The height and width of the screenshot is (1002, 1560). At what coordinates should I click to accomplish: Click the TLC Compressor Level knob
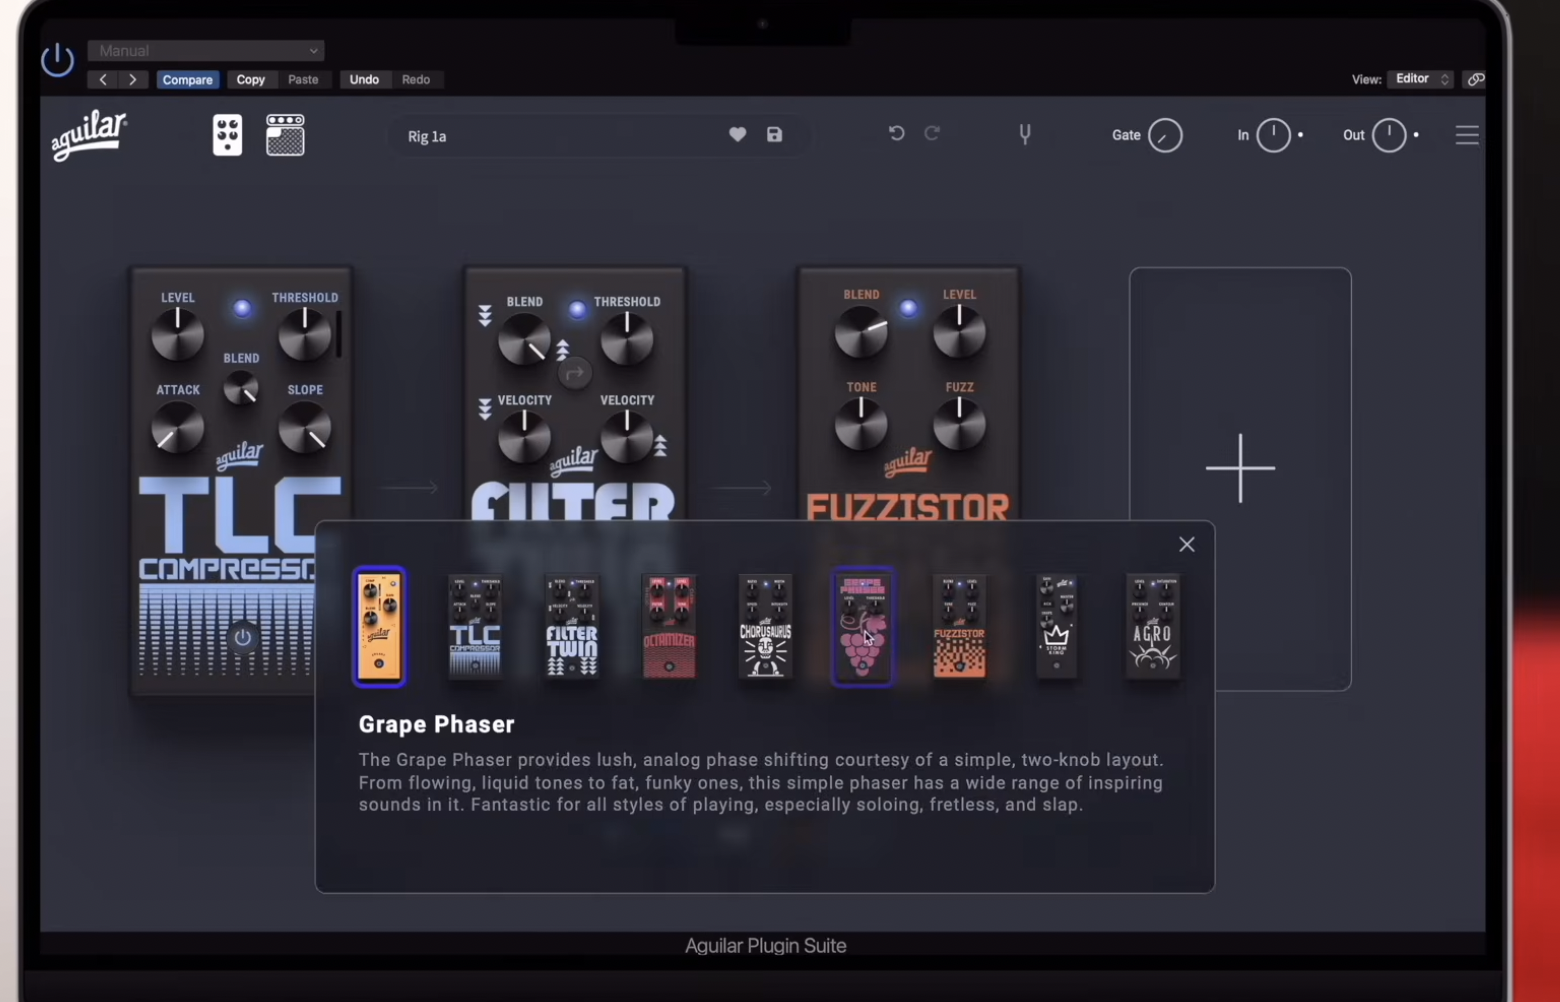point(177,335)
